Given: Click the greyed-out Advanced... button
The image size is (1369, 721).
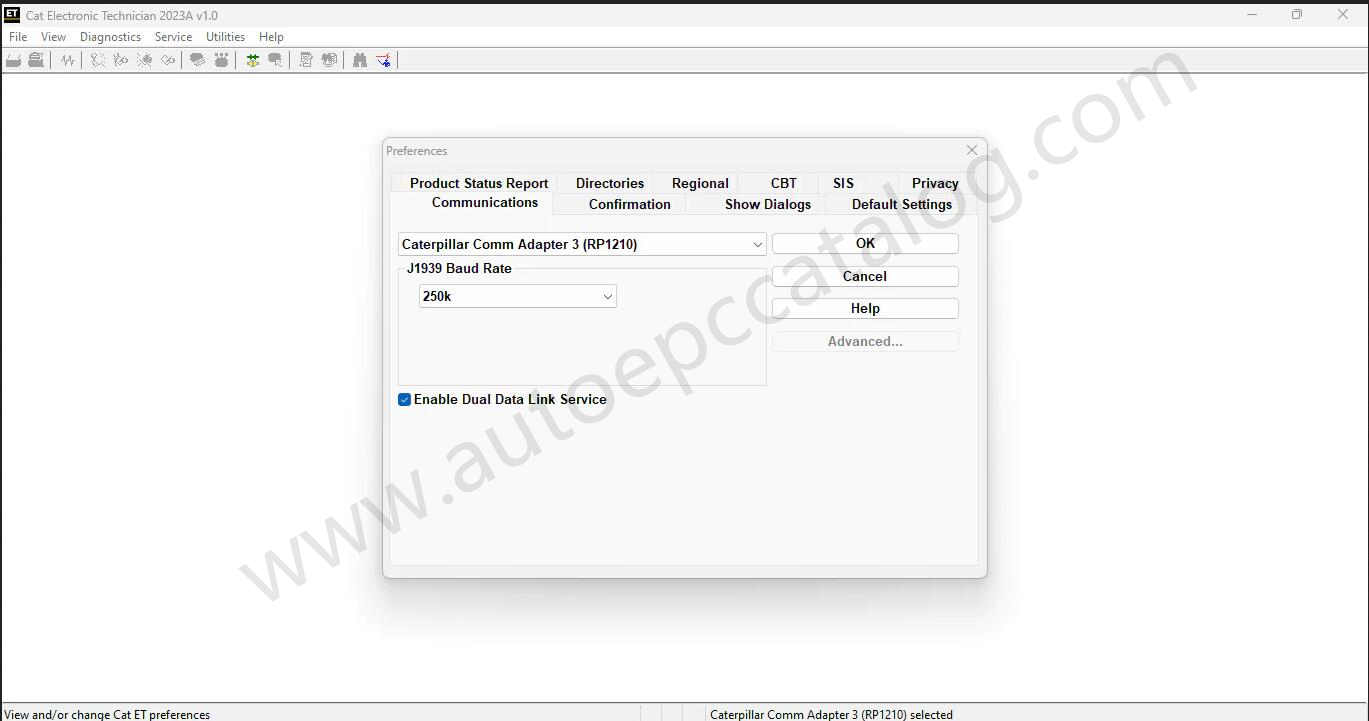Looking at the screenshot, I should [x=865, y=341].
